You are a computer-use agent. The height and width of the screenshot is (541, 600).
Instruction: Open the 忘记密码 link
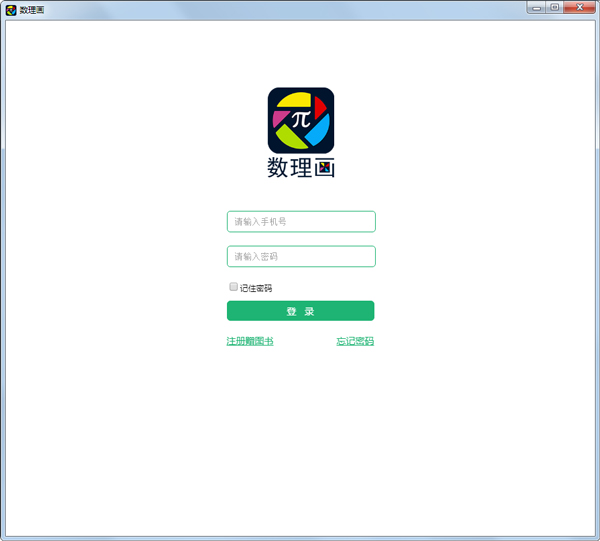click(x=355, y=341)
